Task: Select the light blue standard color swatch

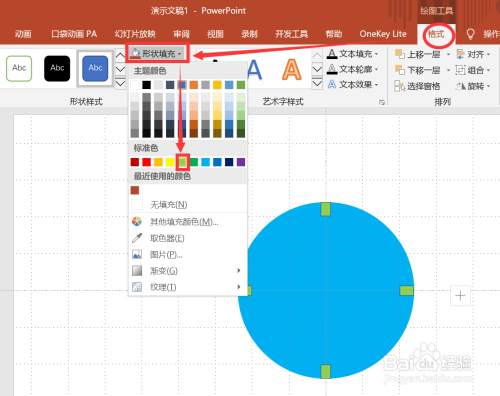Action: click(x=206, y=162)
